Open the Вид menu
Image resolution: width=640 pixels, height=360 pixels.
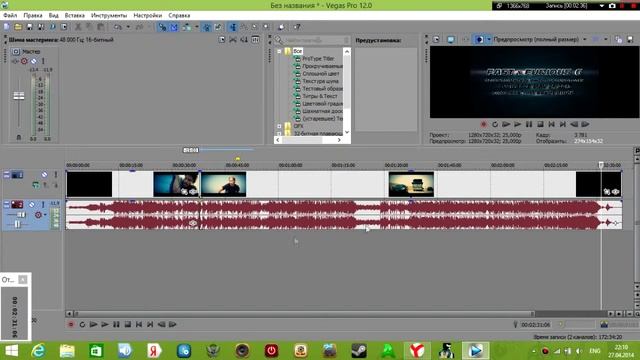[x=53, y=15]
